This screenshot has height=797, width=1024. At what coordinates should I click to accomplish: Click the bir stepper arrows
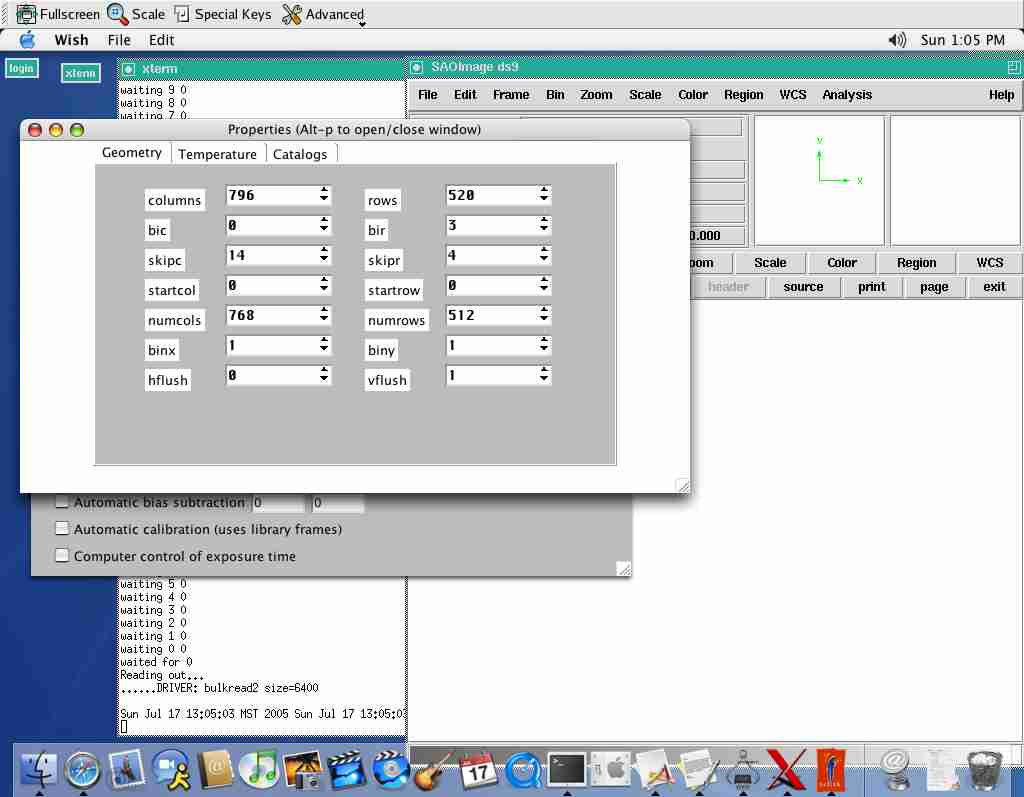click(544, 224)
